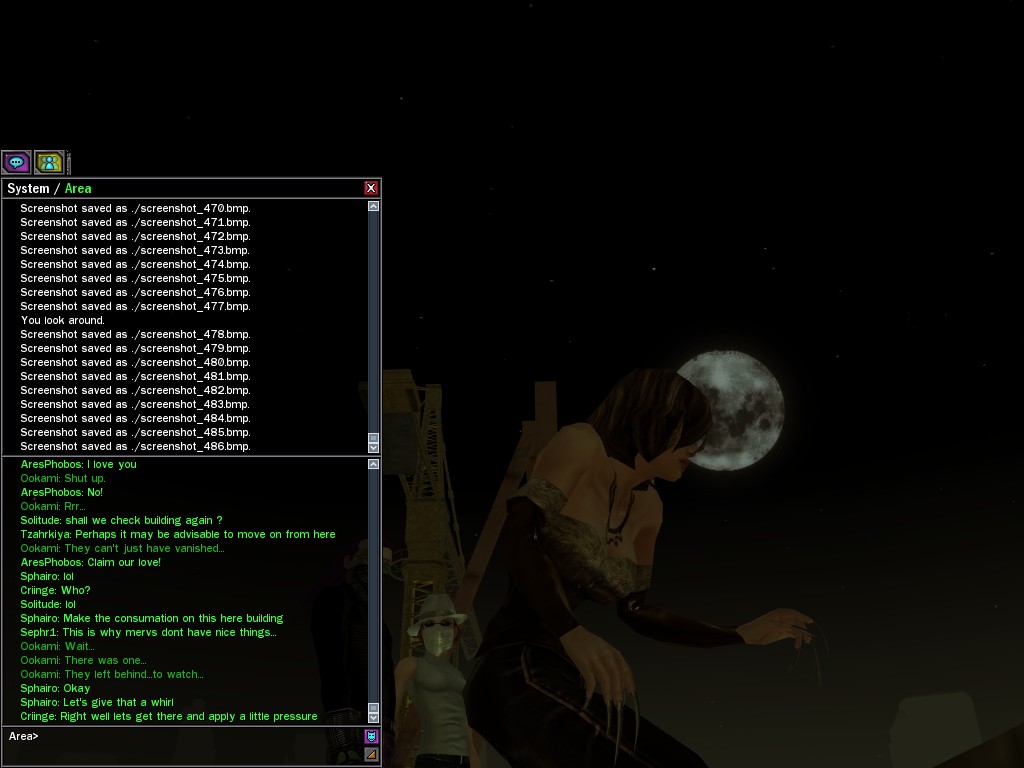The height and width of the screenshot is (768, 1024).
Task: Click 'Ookami: They left behind...to watch...'
Action: (x=112, y=675)
